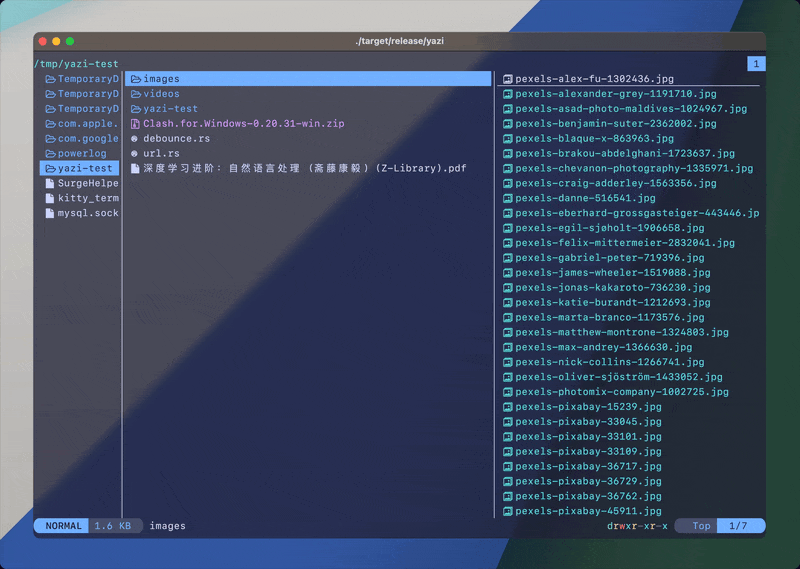Viewport: 800px width, 569px height.
Task: Click the zip archive icon for Clash.for.Windows
Action: (x=135, y=124)
